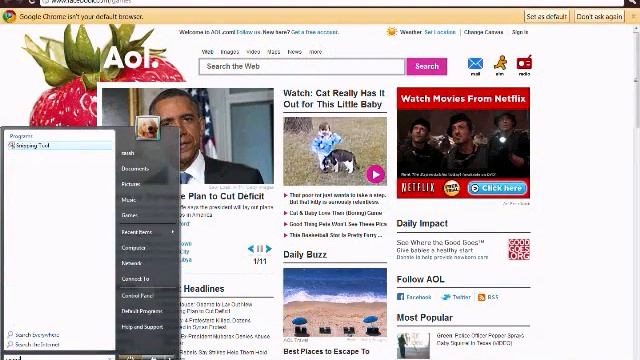Select the Web search tab

pyautogui.click(x=207, y=52)
